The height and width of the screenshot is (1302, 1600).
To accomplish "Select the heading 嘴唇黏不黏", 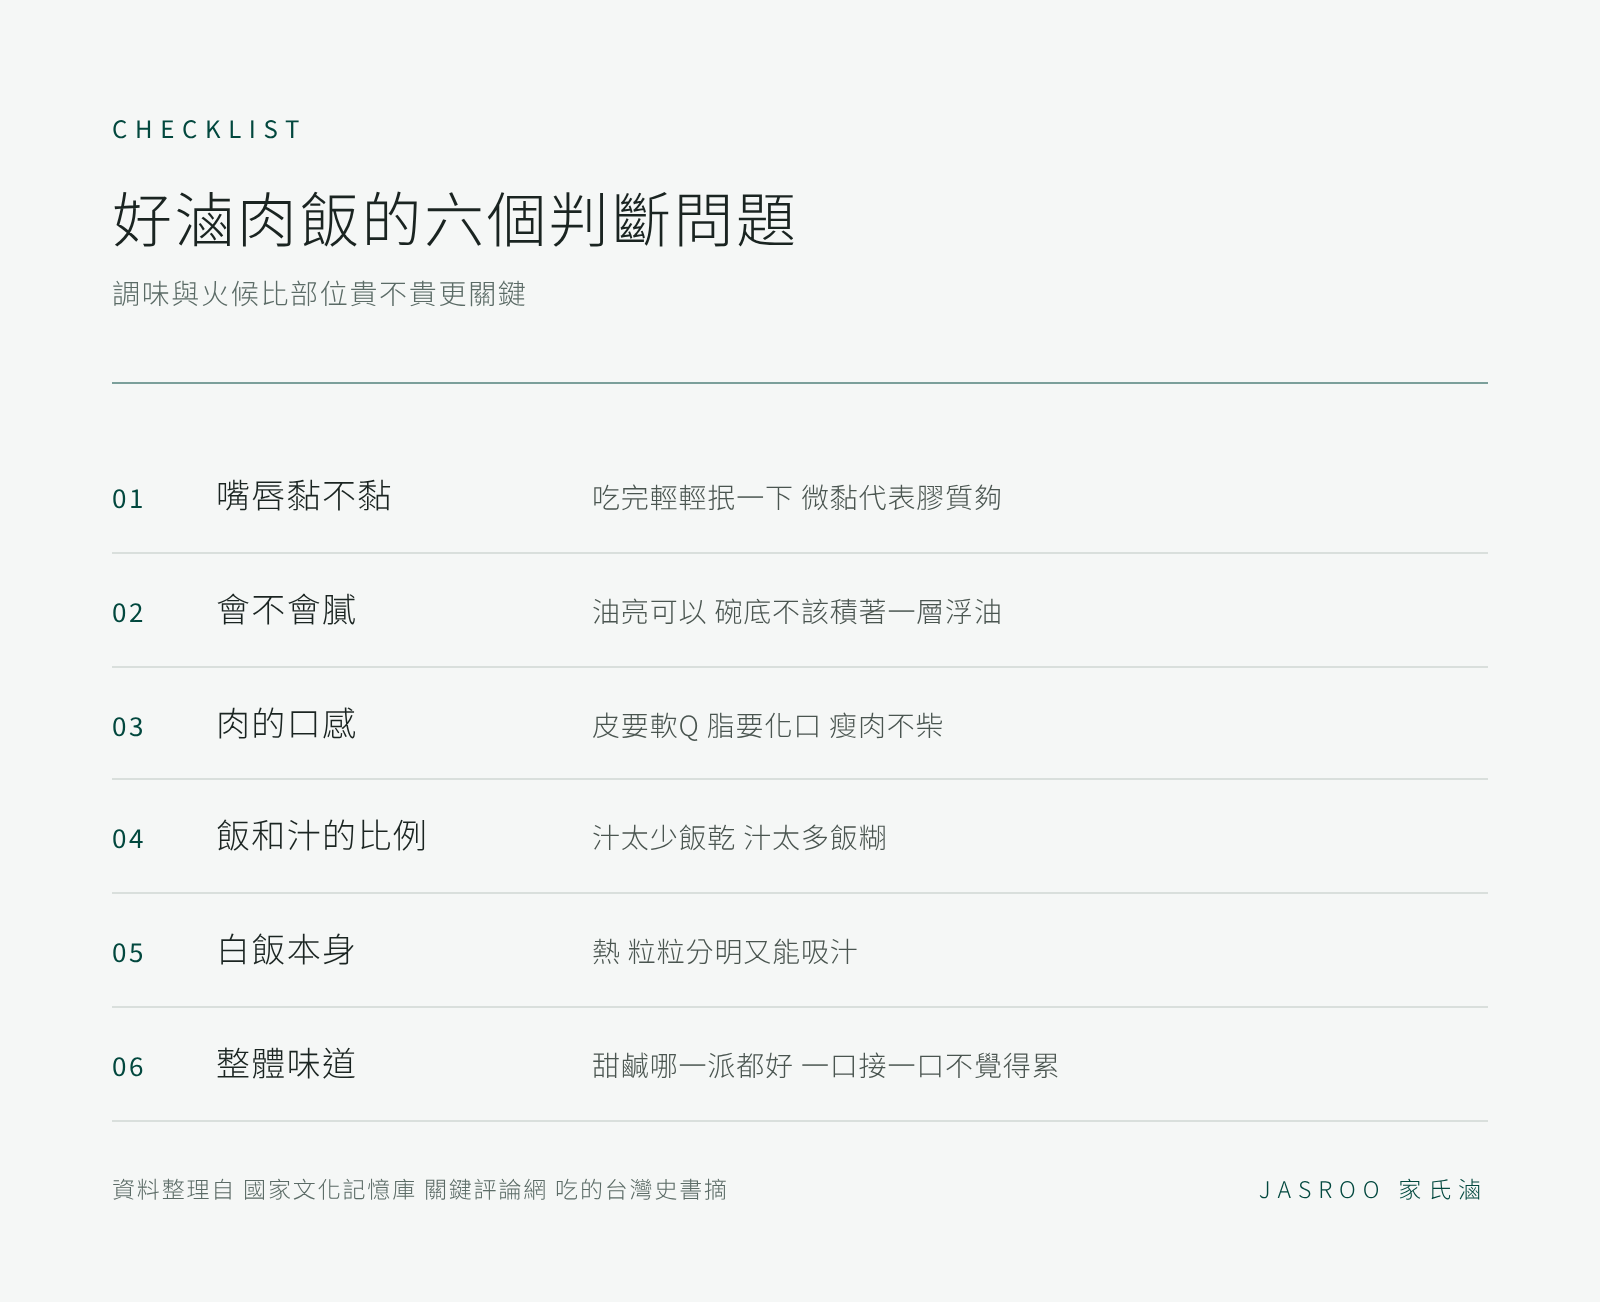I will pos(304,496).
